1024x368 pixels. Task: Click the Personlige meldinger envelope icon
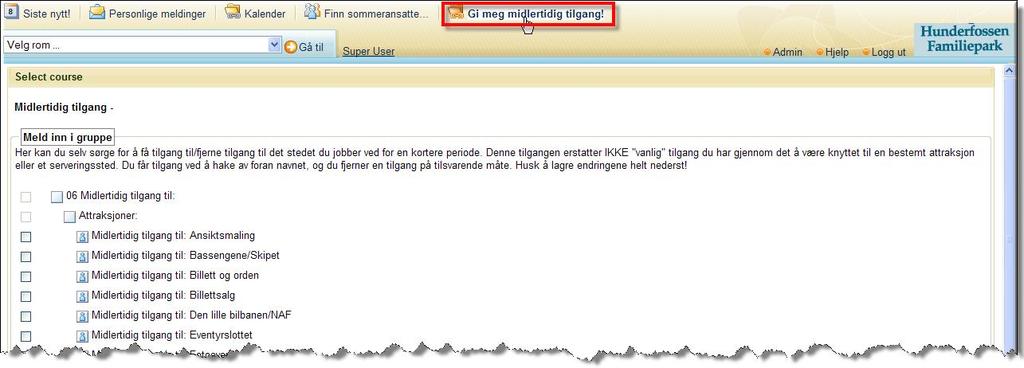tap(97, 12)
